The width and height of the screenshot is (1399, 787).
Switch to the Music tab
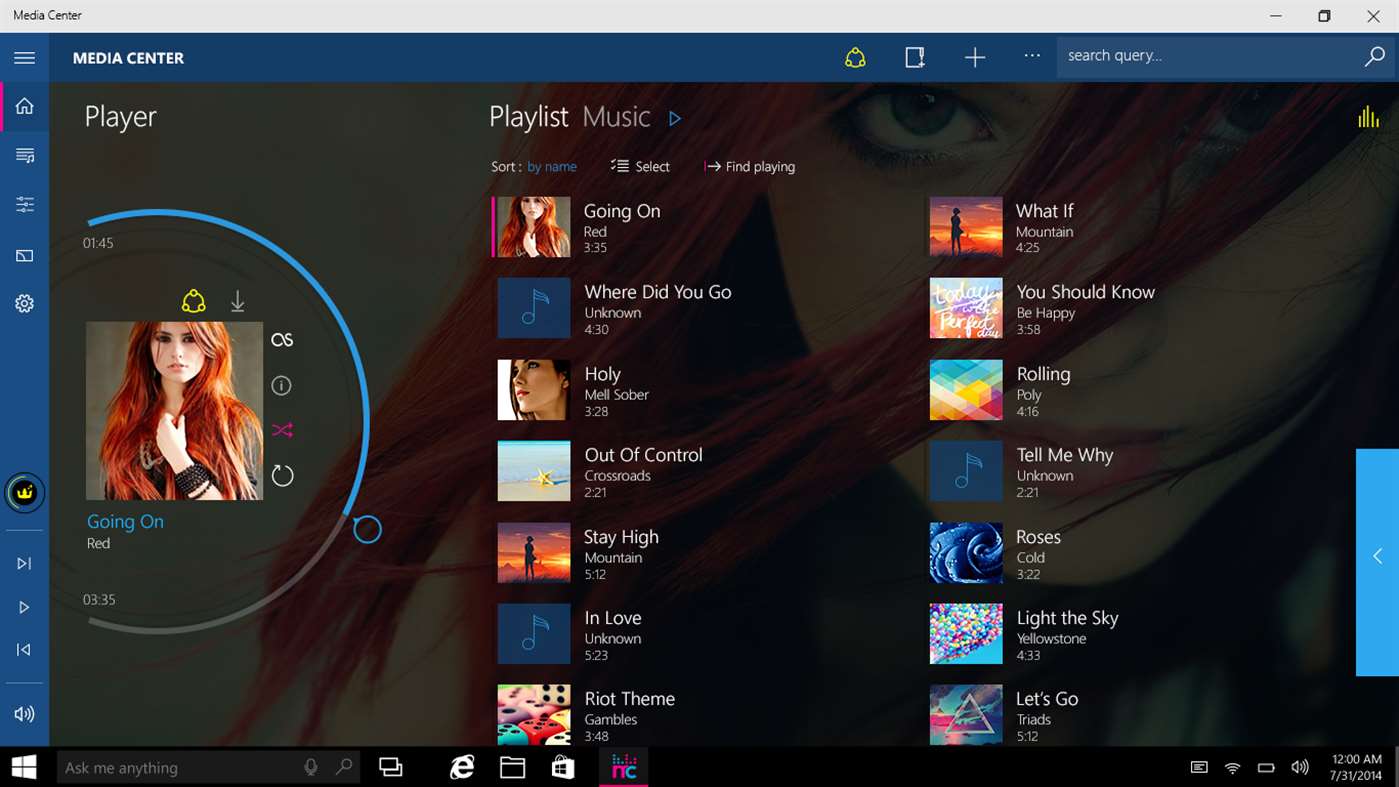616,117
